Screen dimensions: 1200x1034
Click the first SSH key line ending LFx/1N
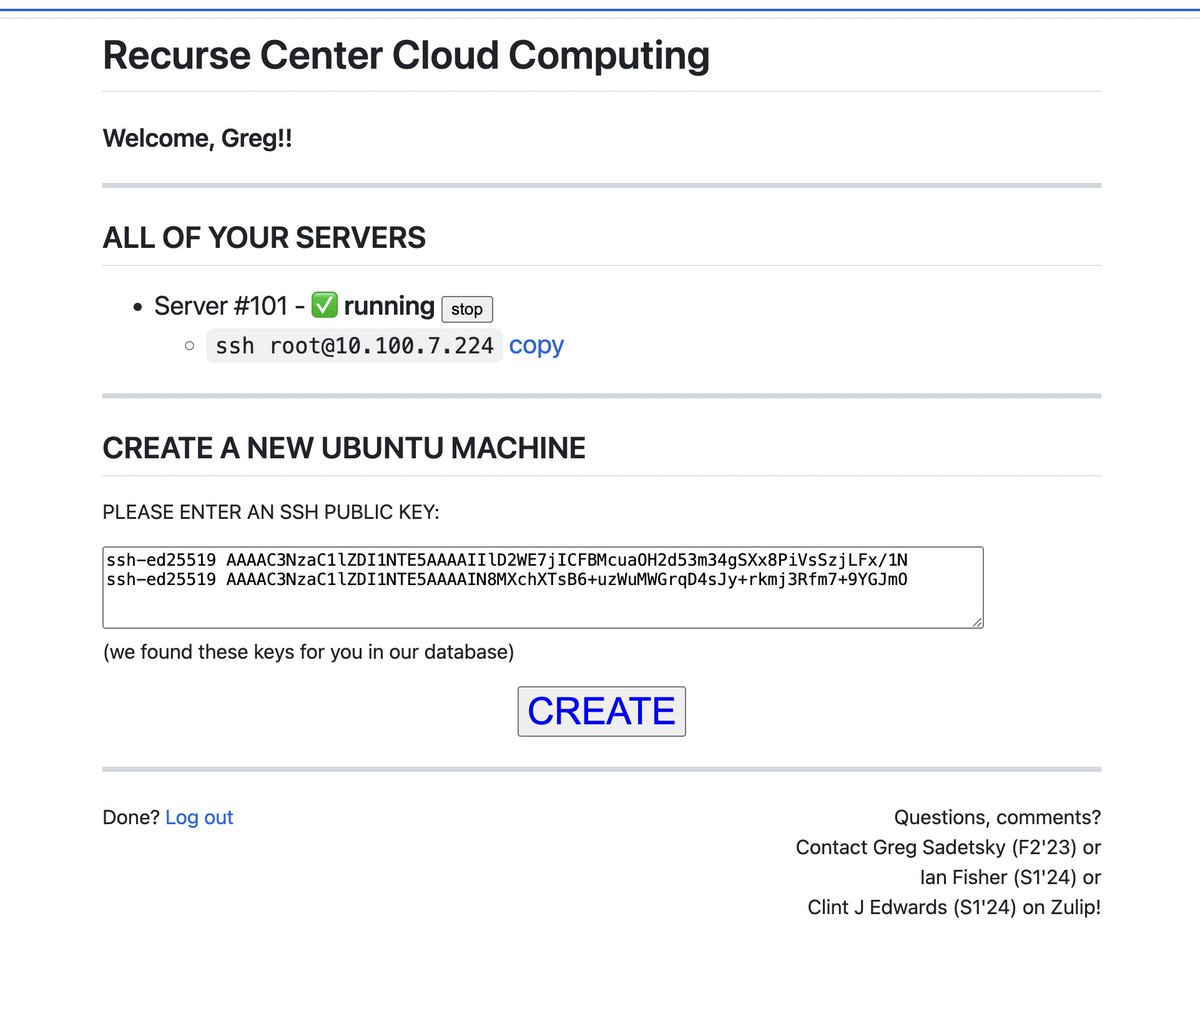click(507, 560)
